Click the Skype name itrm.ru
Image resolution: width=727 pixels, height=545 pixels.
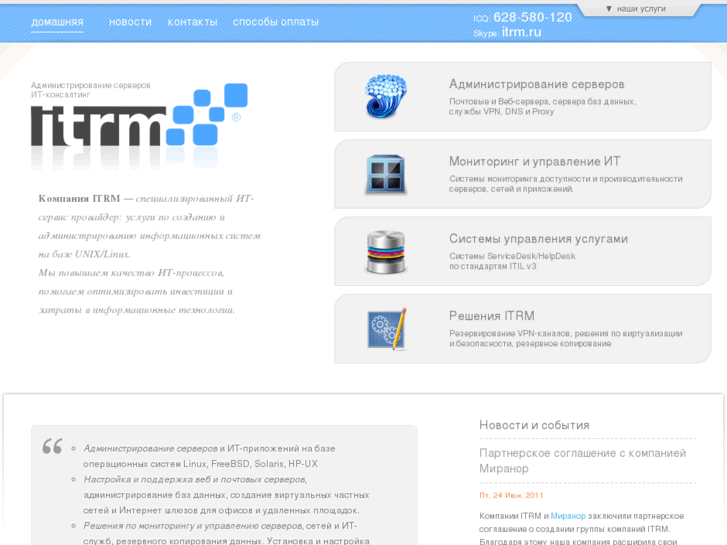pyautogui.click(x=521, y=32)
